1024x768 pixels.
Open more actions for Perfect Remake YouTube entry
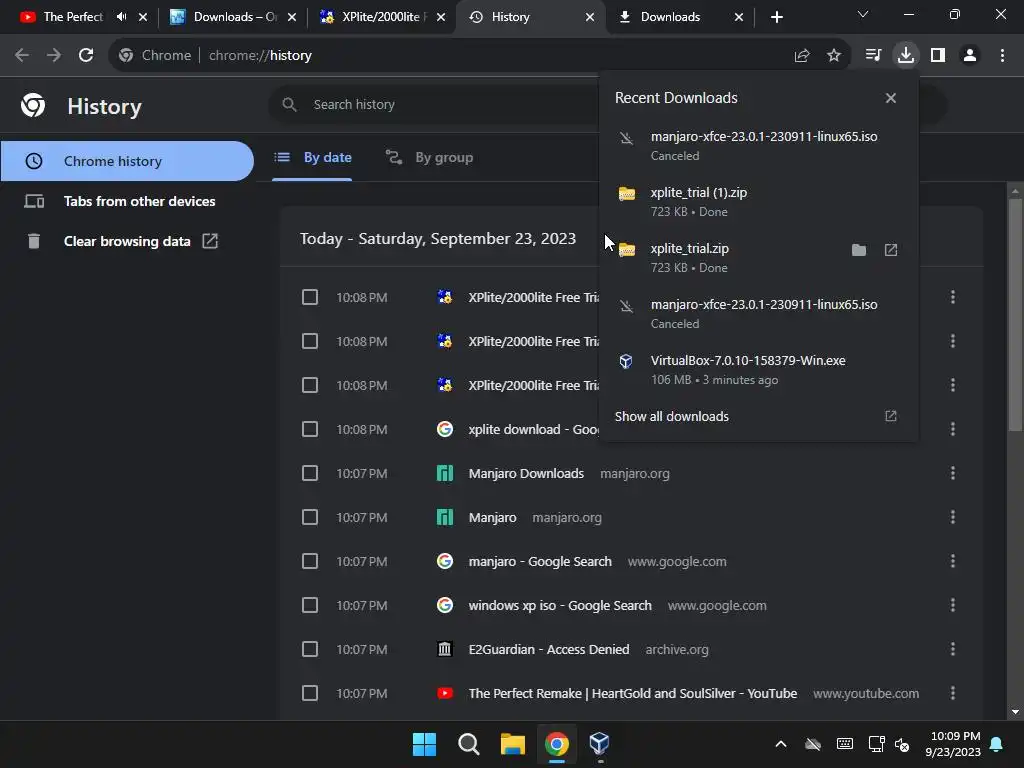953,694
